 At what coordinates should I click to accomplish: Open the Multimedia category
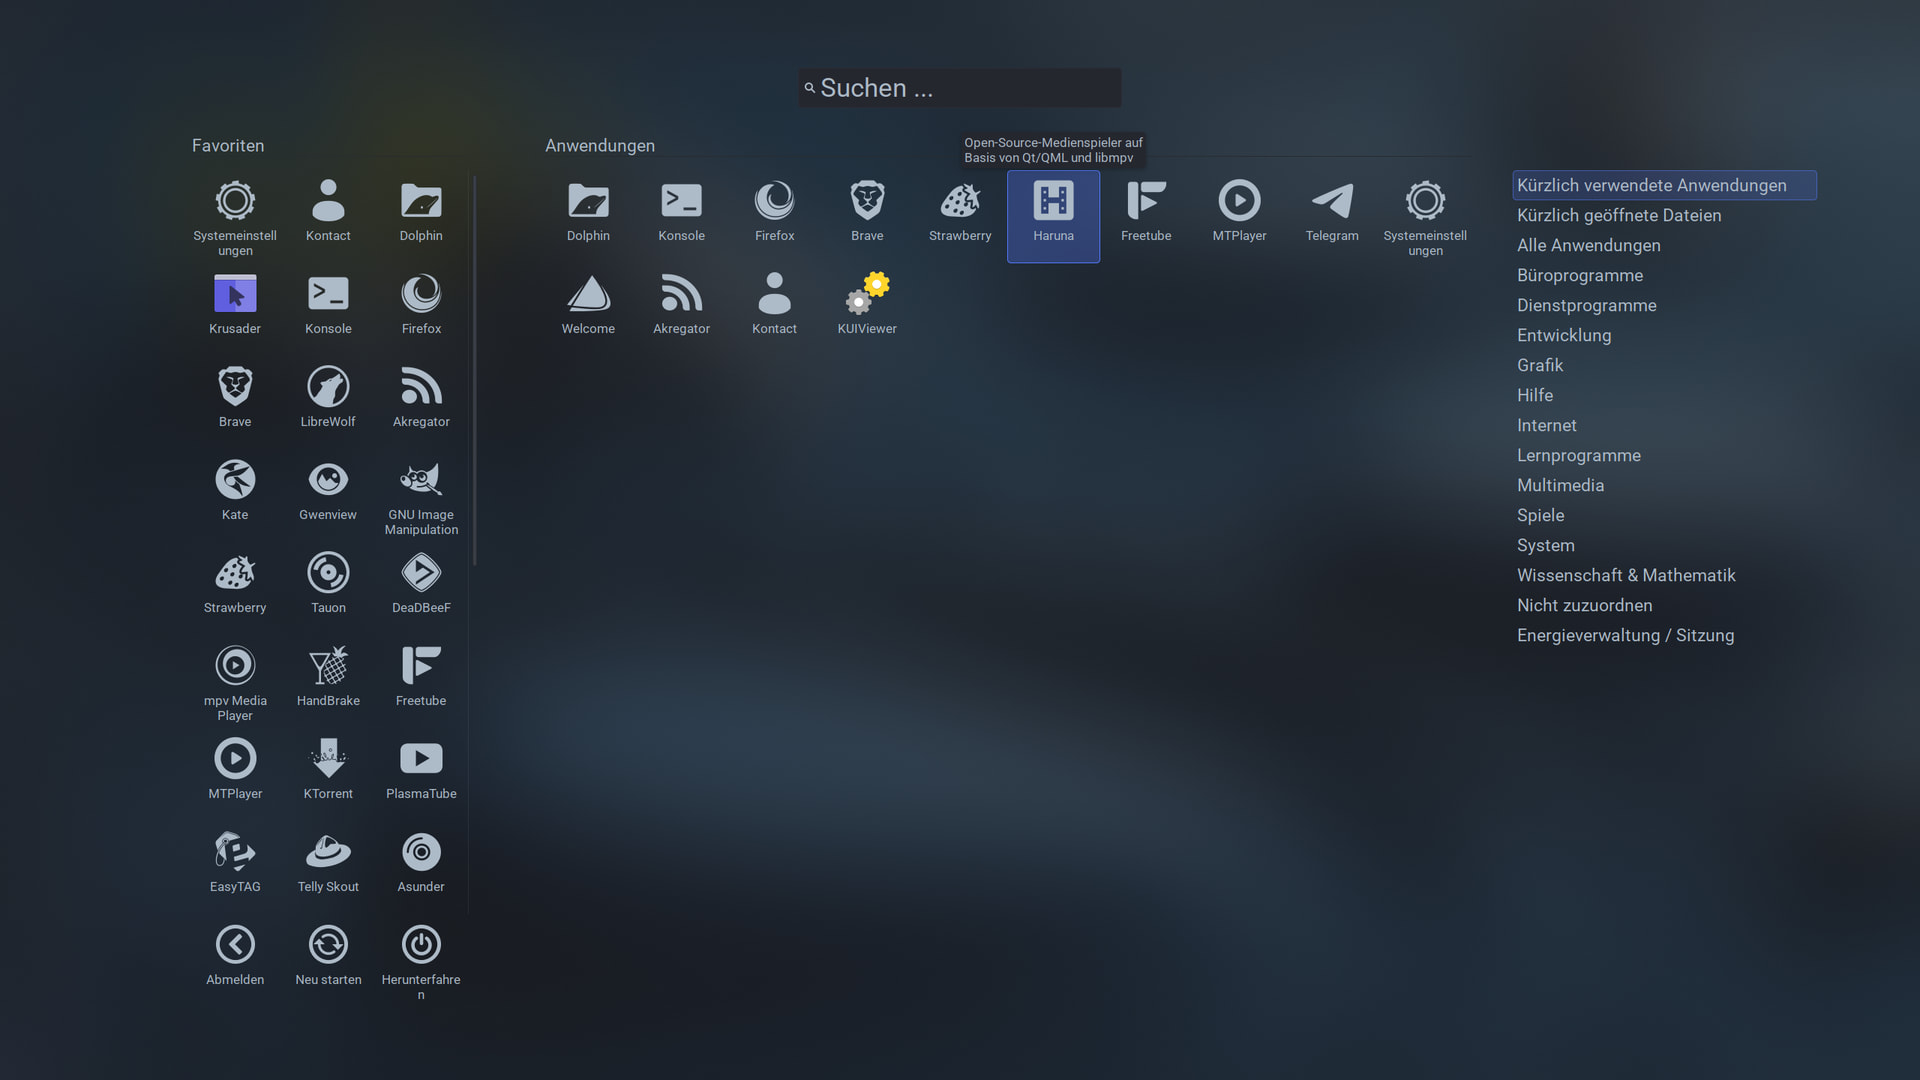(x=1560, y=485)
